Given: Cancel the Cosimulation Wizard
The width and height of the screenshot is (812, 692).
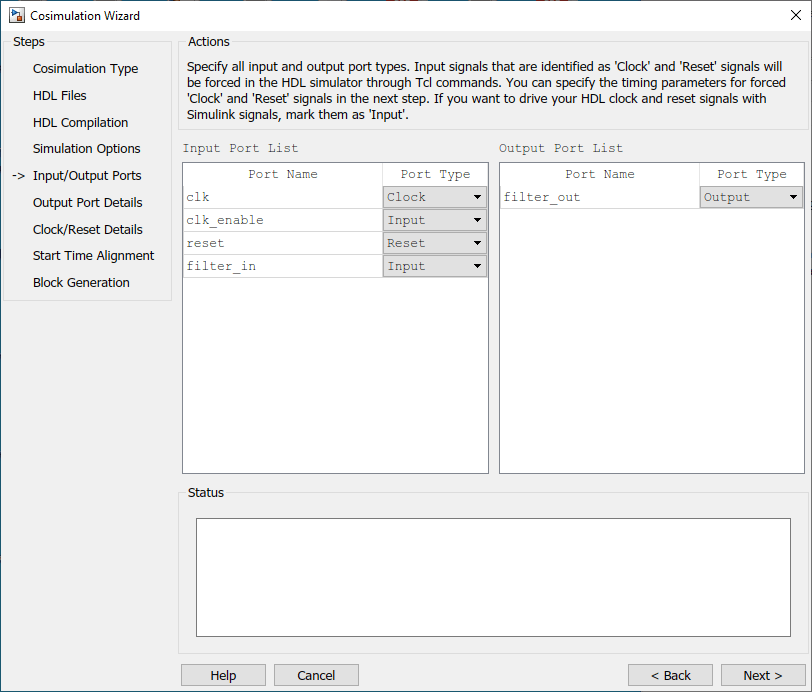Looking at the screenshot, I should click(316, 675).
